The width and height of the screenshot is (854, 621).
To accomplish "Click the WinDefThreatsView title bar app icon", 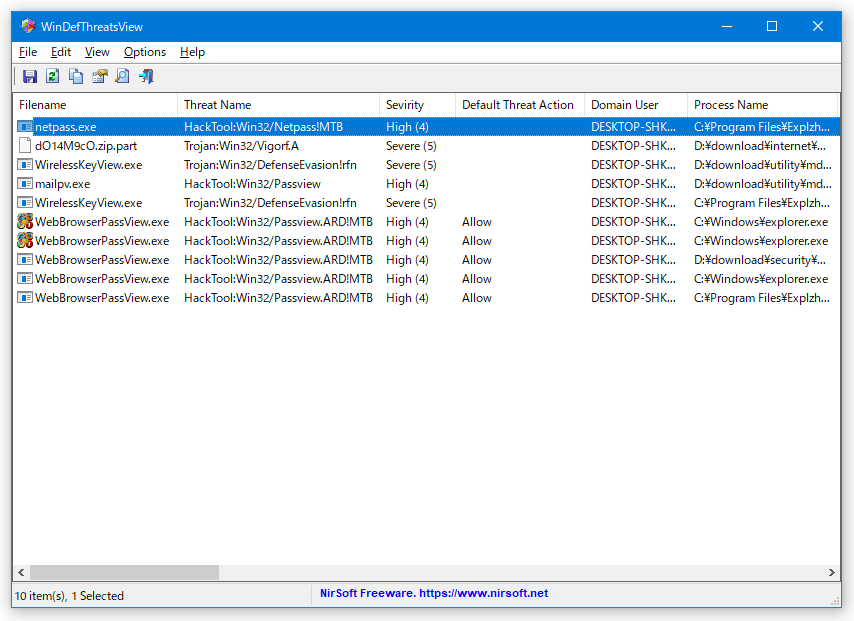I will coord(28,26).
